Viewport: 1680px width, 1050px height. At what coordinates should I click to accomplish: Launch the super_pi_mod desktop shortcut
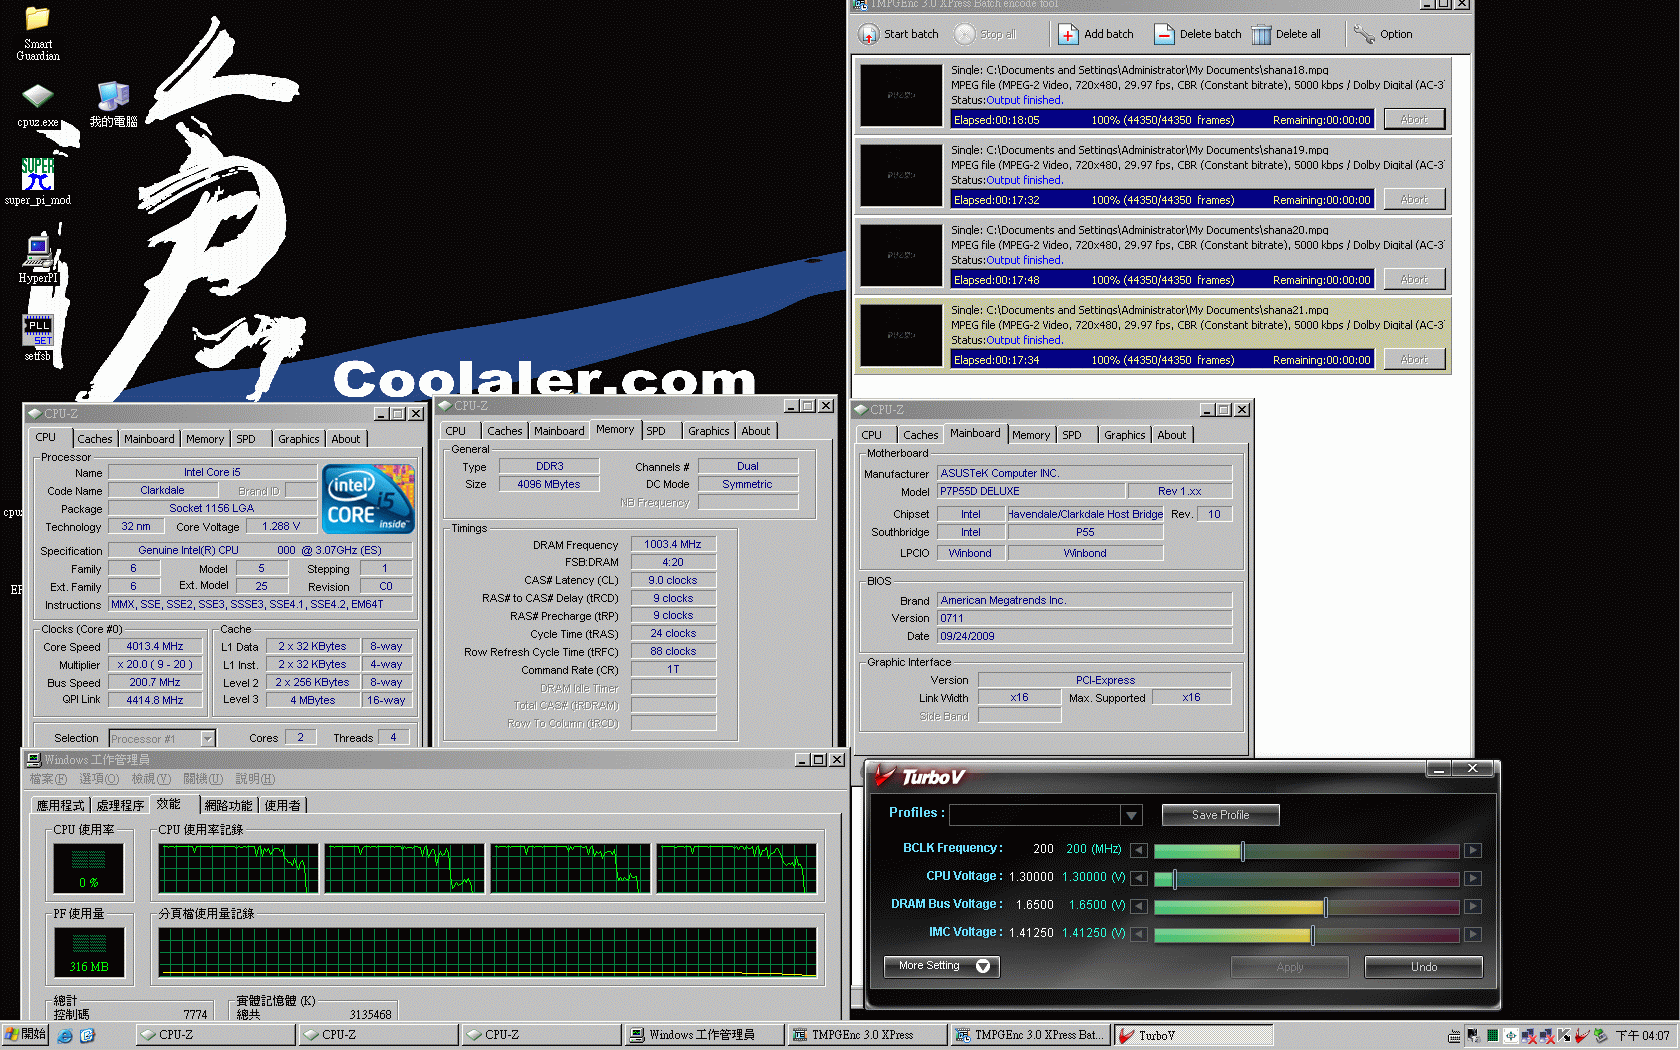[37, 174]
